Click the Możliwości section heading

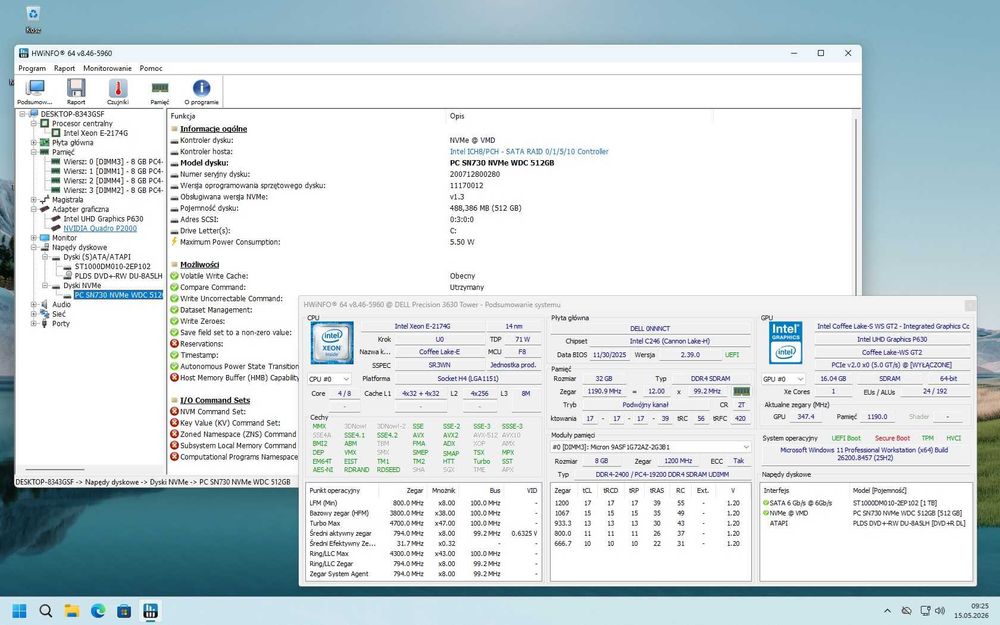(x=199, y=265)
